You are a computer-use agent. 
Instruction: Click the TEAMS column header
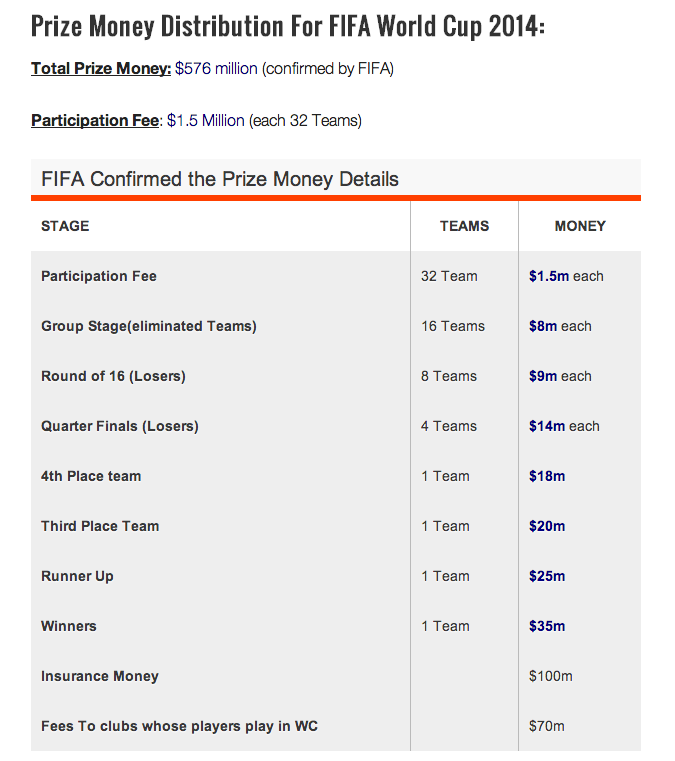coord(464,226)
